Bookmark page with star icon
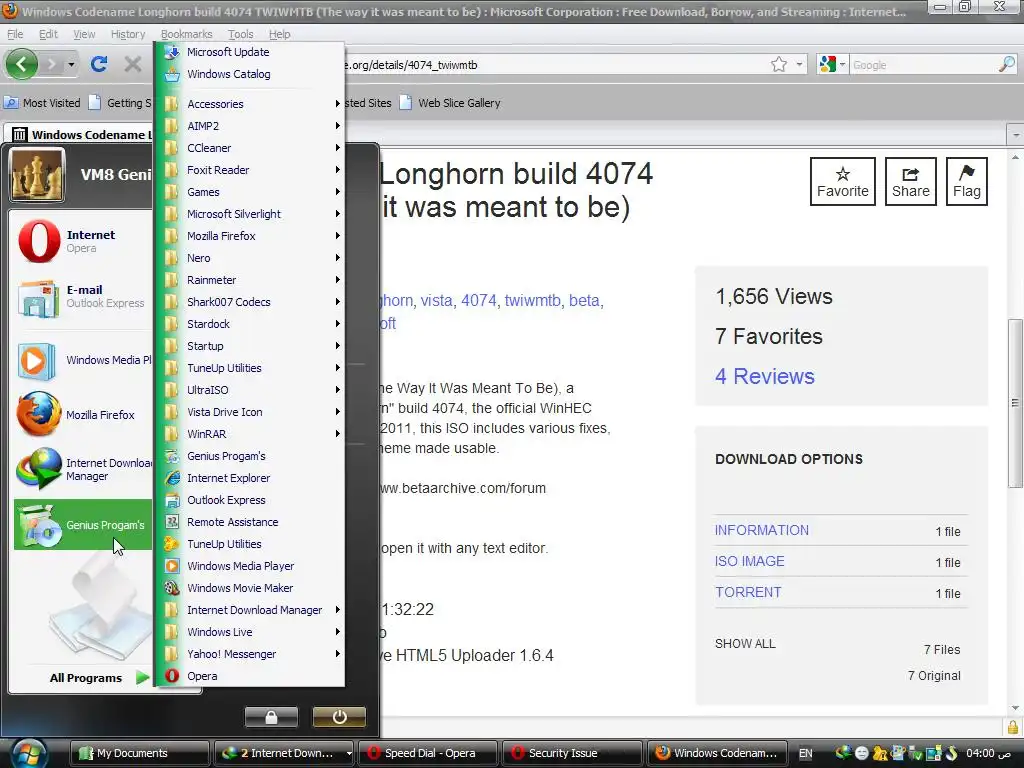1024x768 pixels. click(778, 65)
